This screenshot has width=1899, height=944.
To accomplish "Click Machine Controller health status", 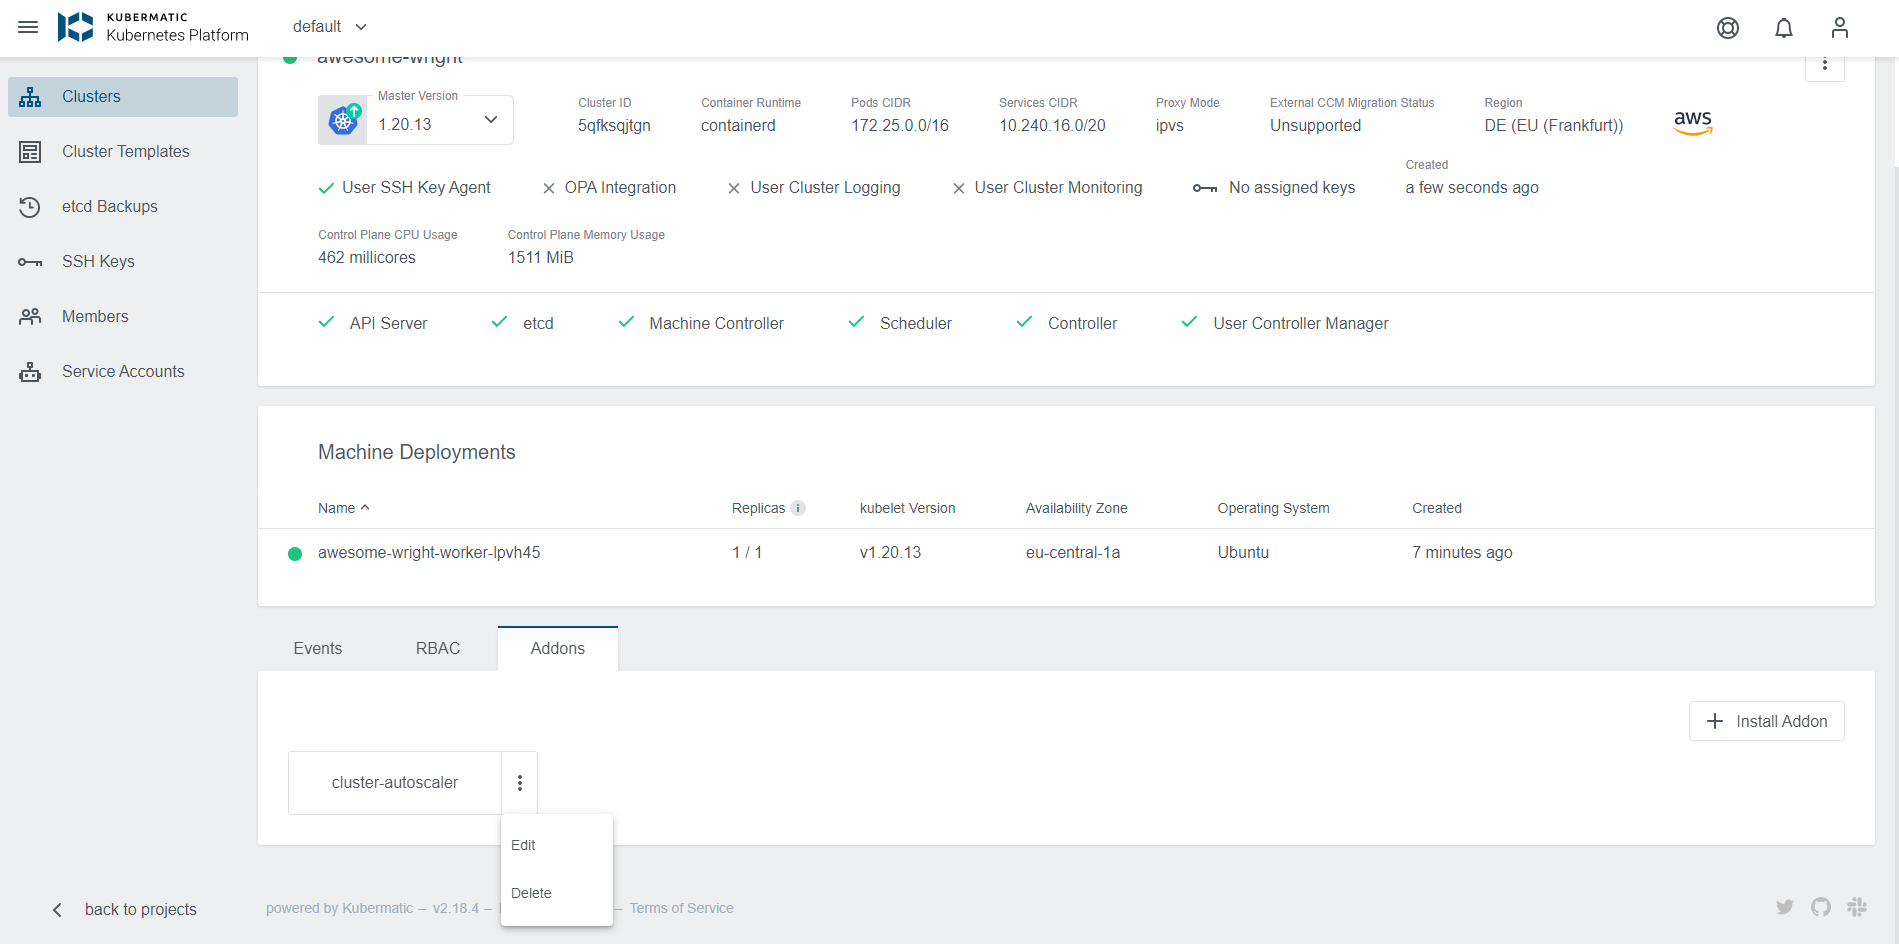I will pyautogui.click(x=701, y=323).
